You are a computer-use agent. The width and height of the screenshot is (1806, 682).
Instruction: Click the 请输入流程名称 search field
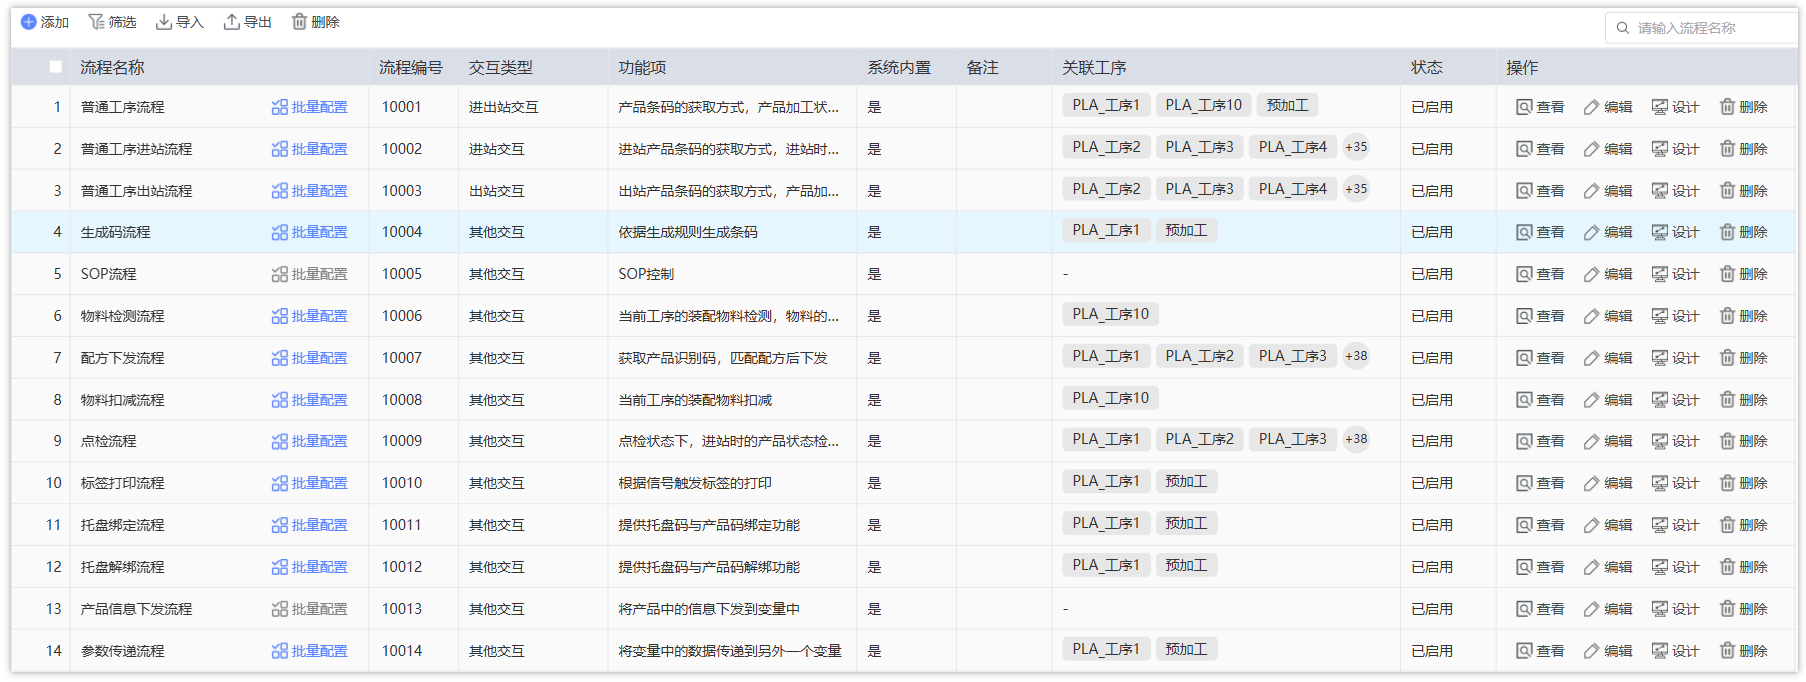1710,28
